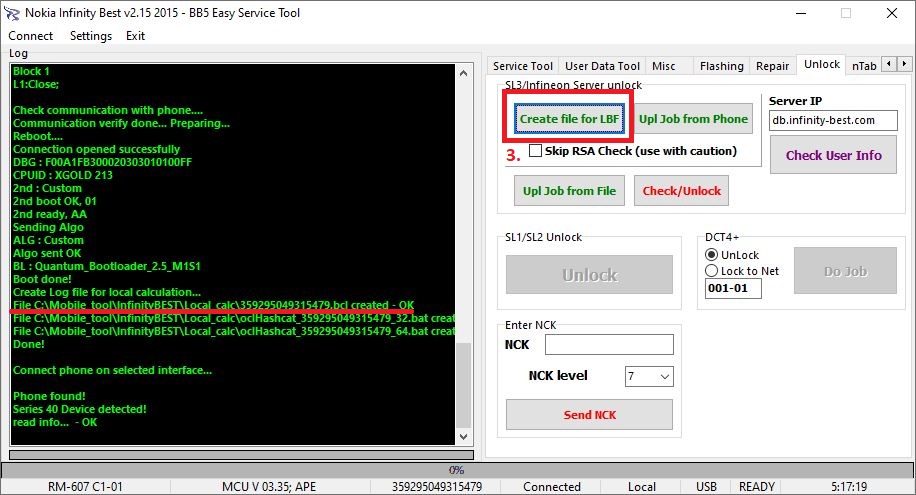Click Upl Job from Phone button

[693, 119]
